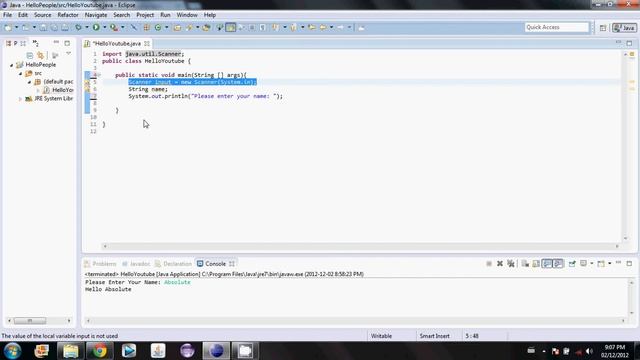Collapse the src folder node
Screen dimensions: 640x360
[x=20, y=73]
